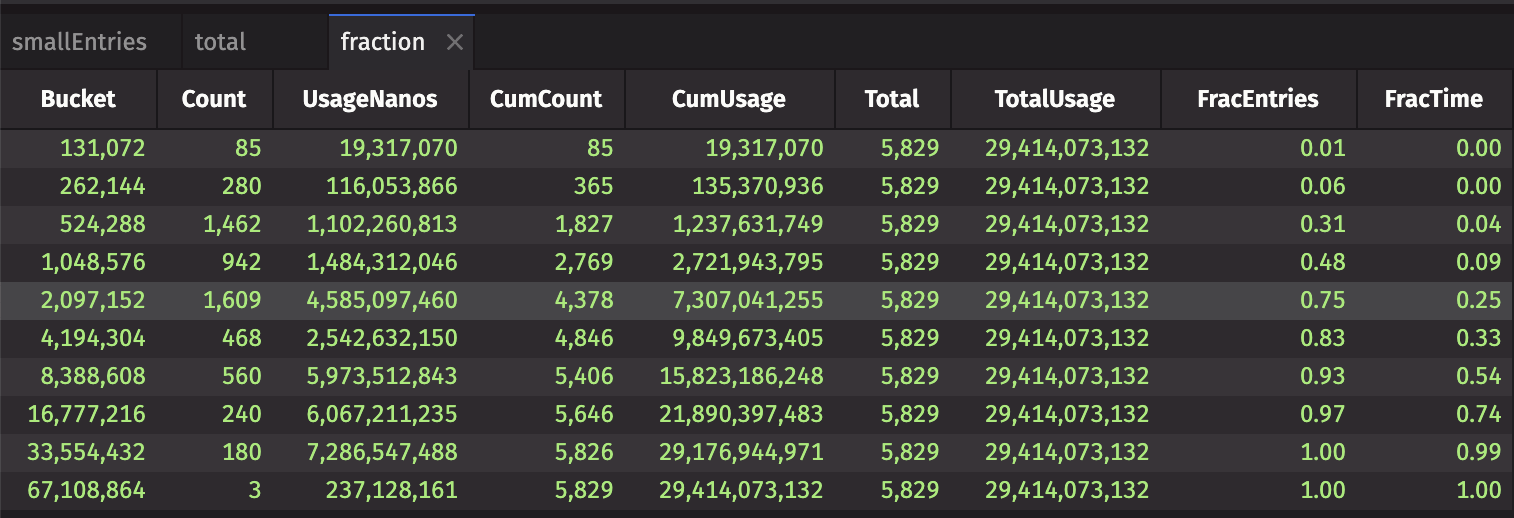Select the TotalUsage column header

click(x=1054, y=99)
